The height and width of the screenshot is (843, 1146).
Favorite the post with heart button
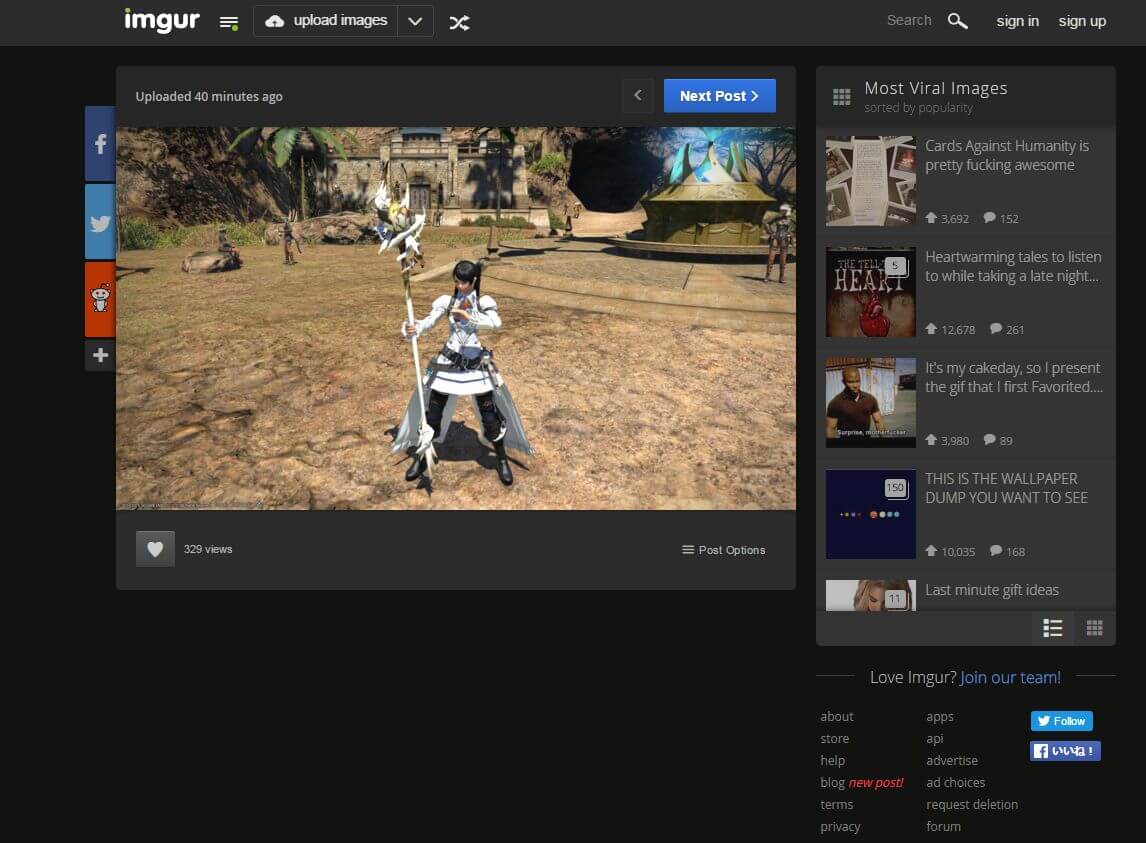pos(155,549)
